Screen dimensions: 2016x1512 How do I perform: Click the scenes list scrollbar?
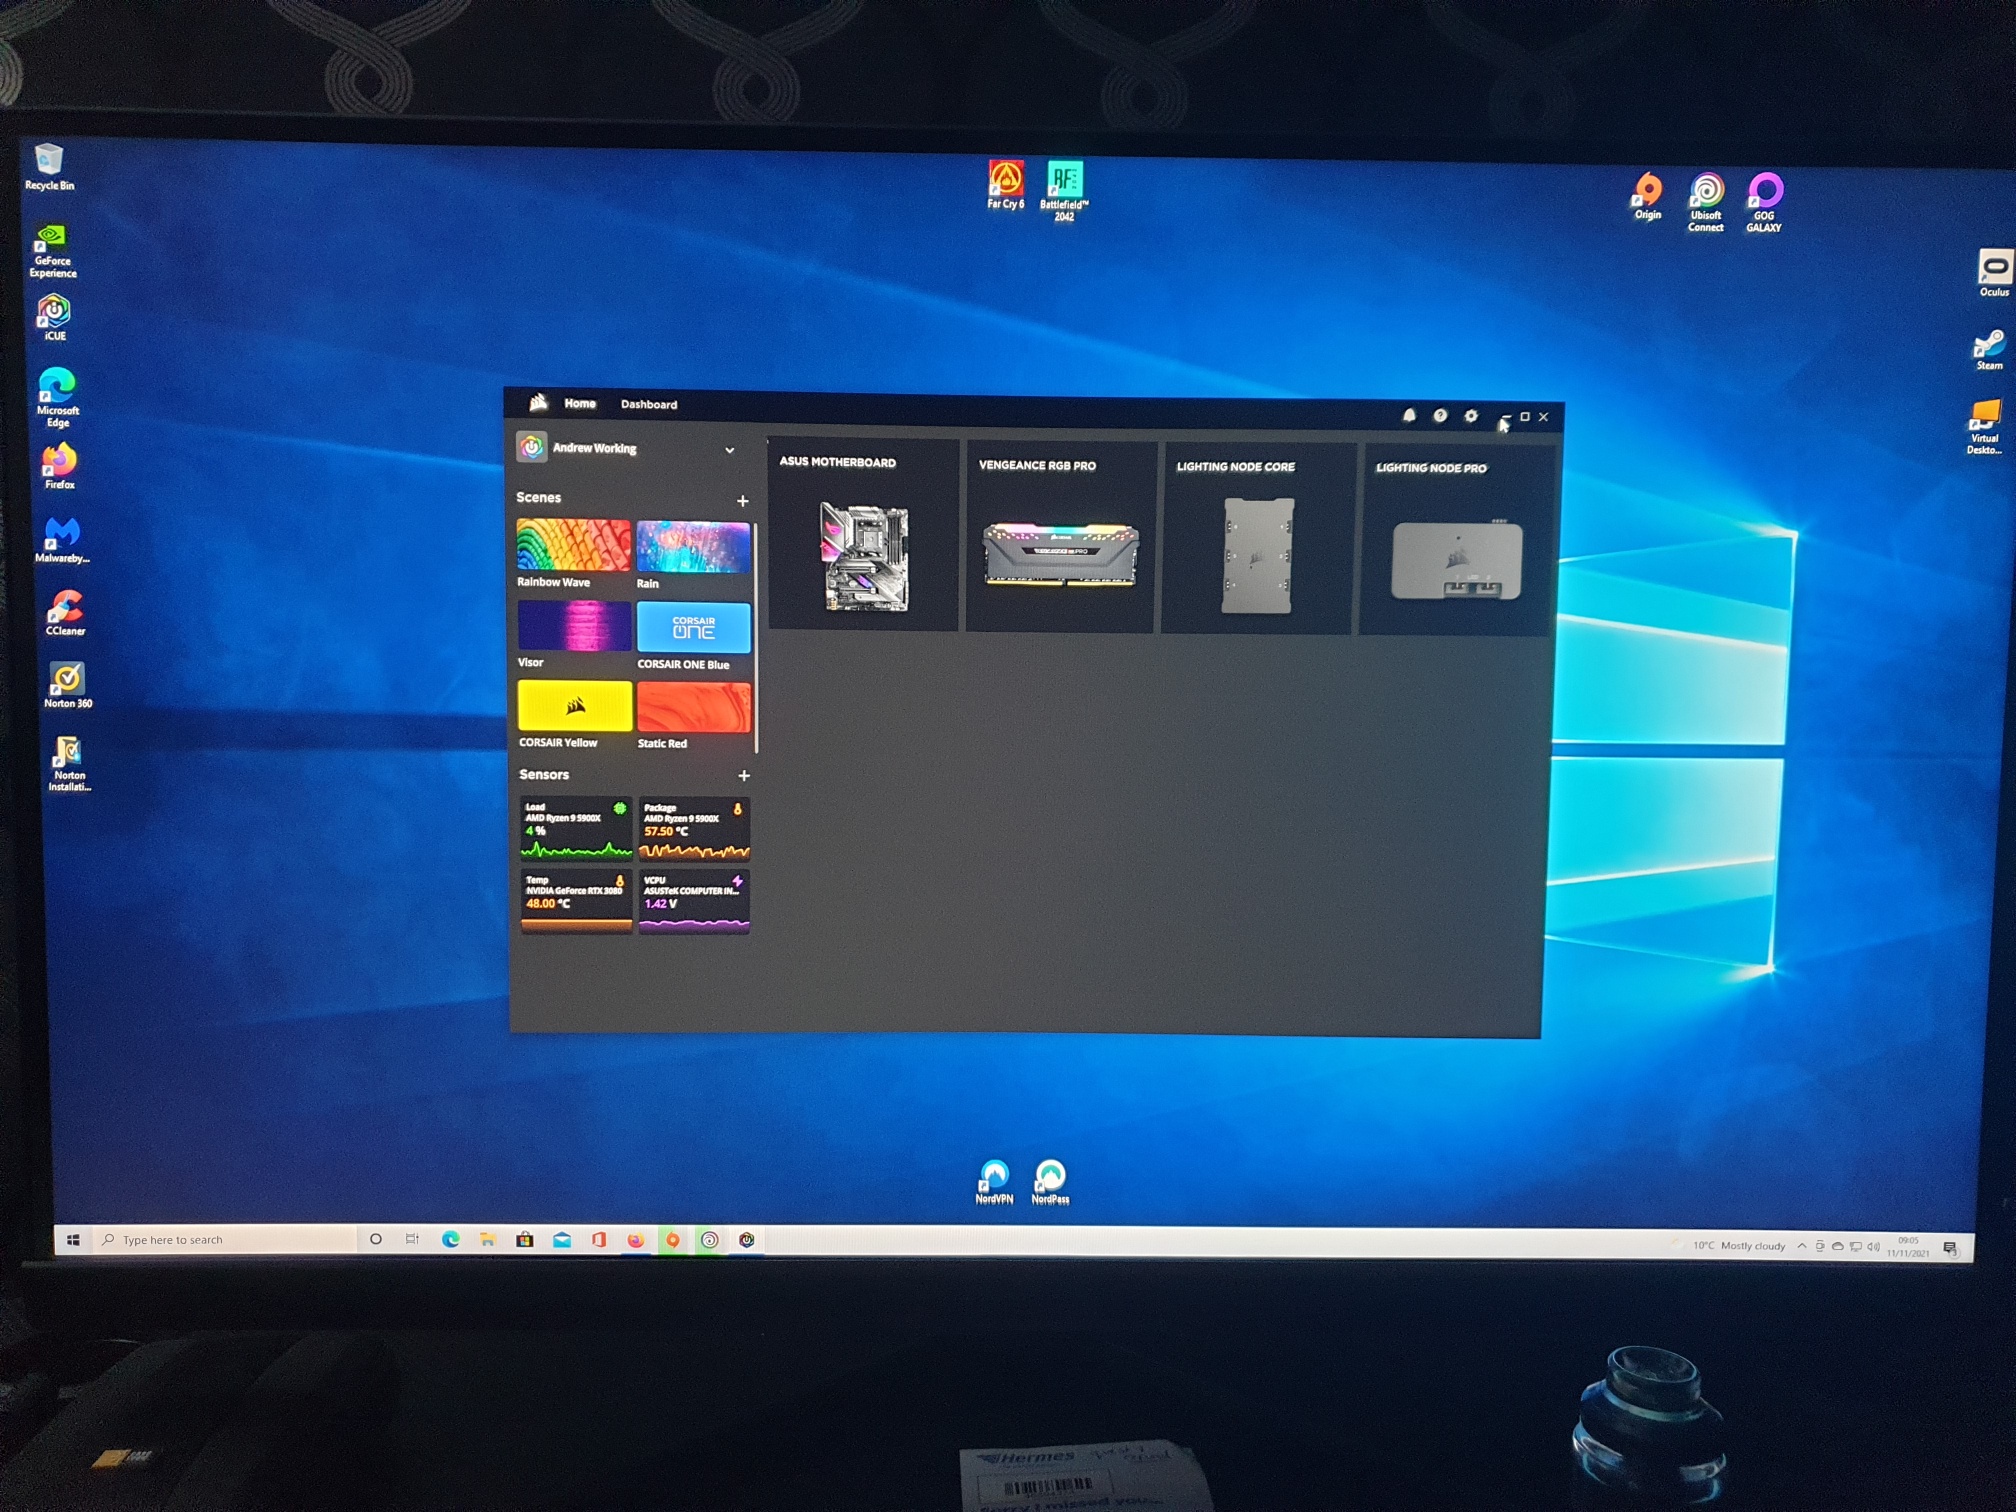click(x=756, y=636)
